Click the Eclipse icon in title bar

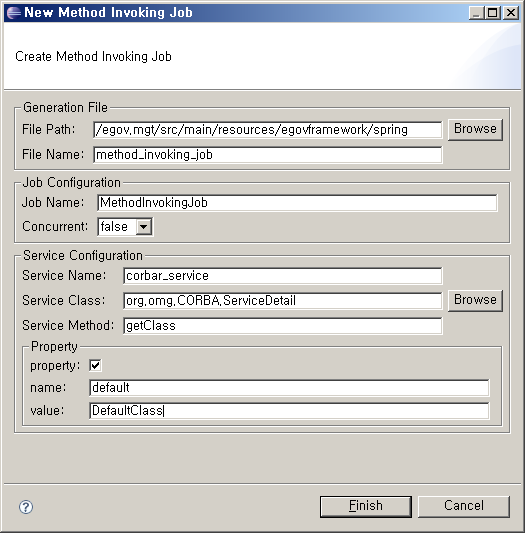coord(14,13)
